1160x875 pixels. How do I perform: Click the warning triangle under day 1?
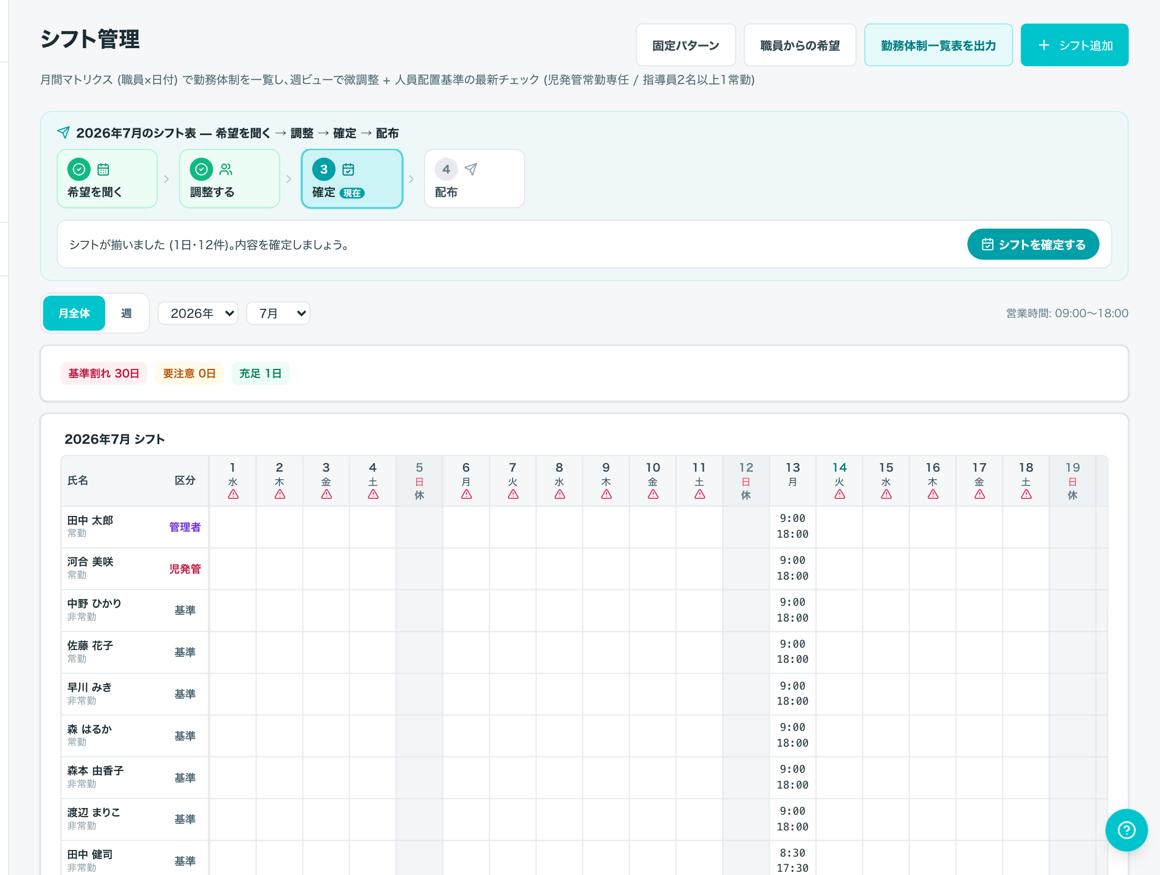pyautogui.click(x=233, y=495)
